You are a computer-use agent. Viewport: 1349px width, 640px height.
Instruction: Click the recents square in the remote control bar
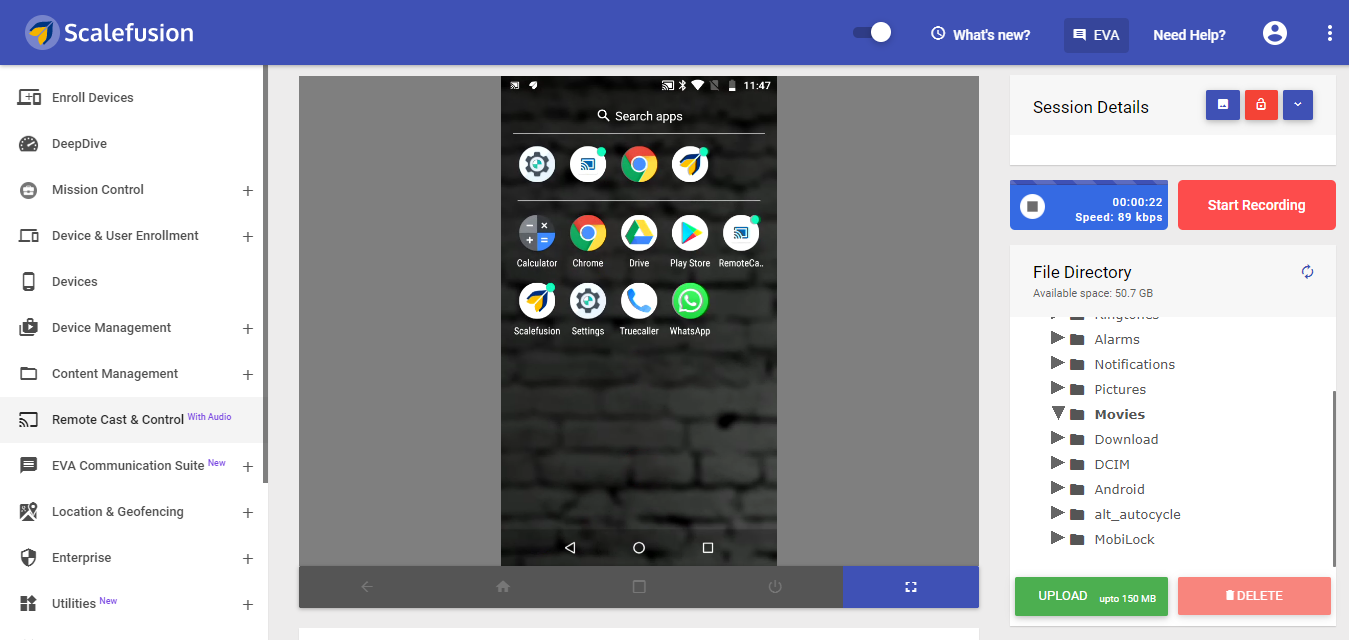[639, 587]
